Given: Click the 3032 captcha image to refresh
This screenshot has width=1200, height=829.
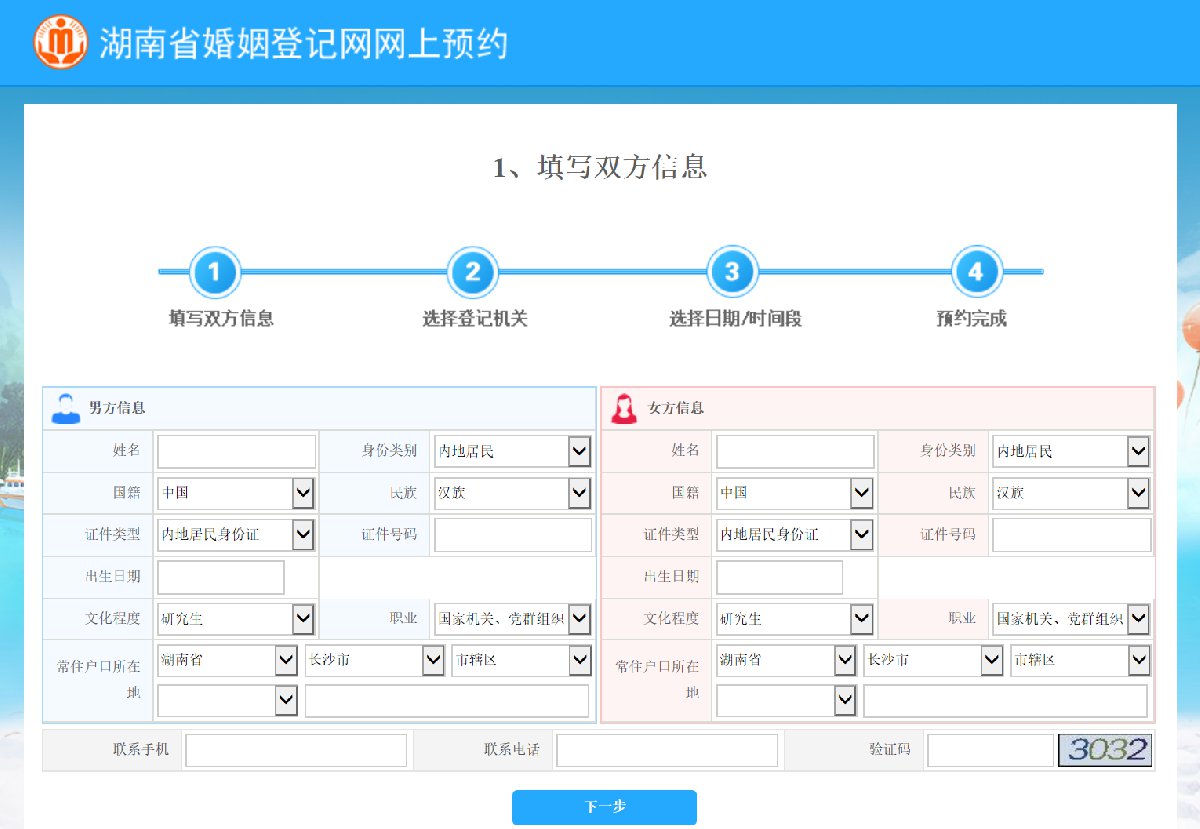Looking at the screenshot, I should pyautogui.click(x=1105, y=750).
